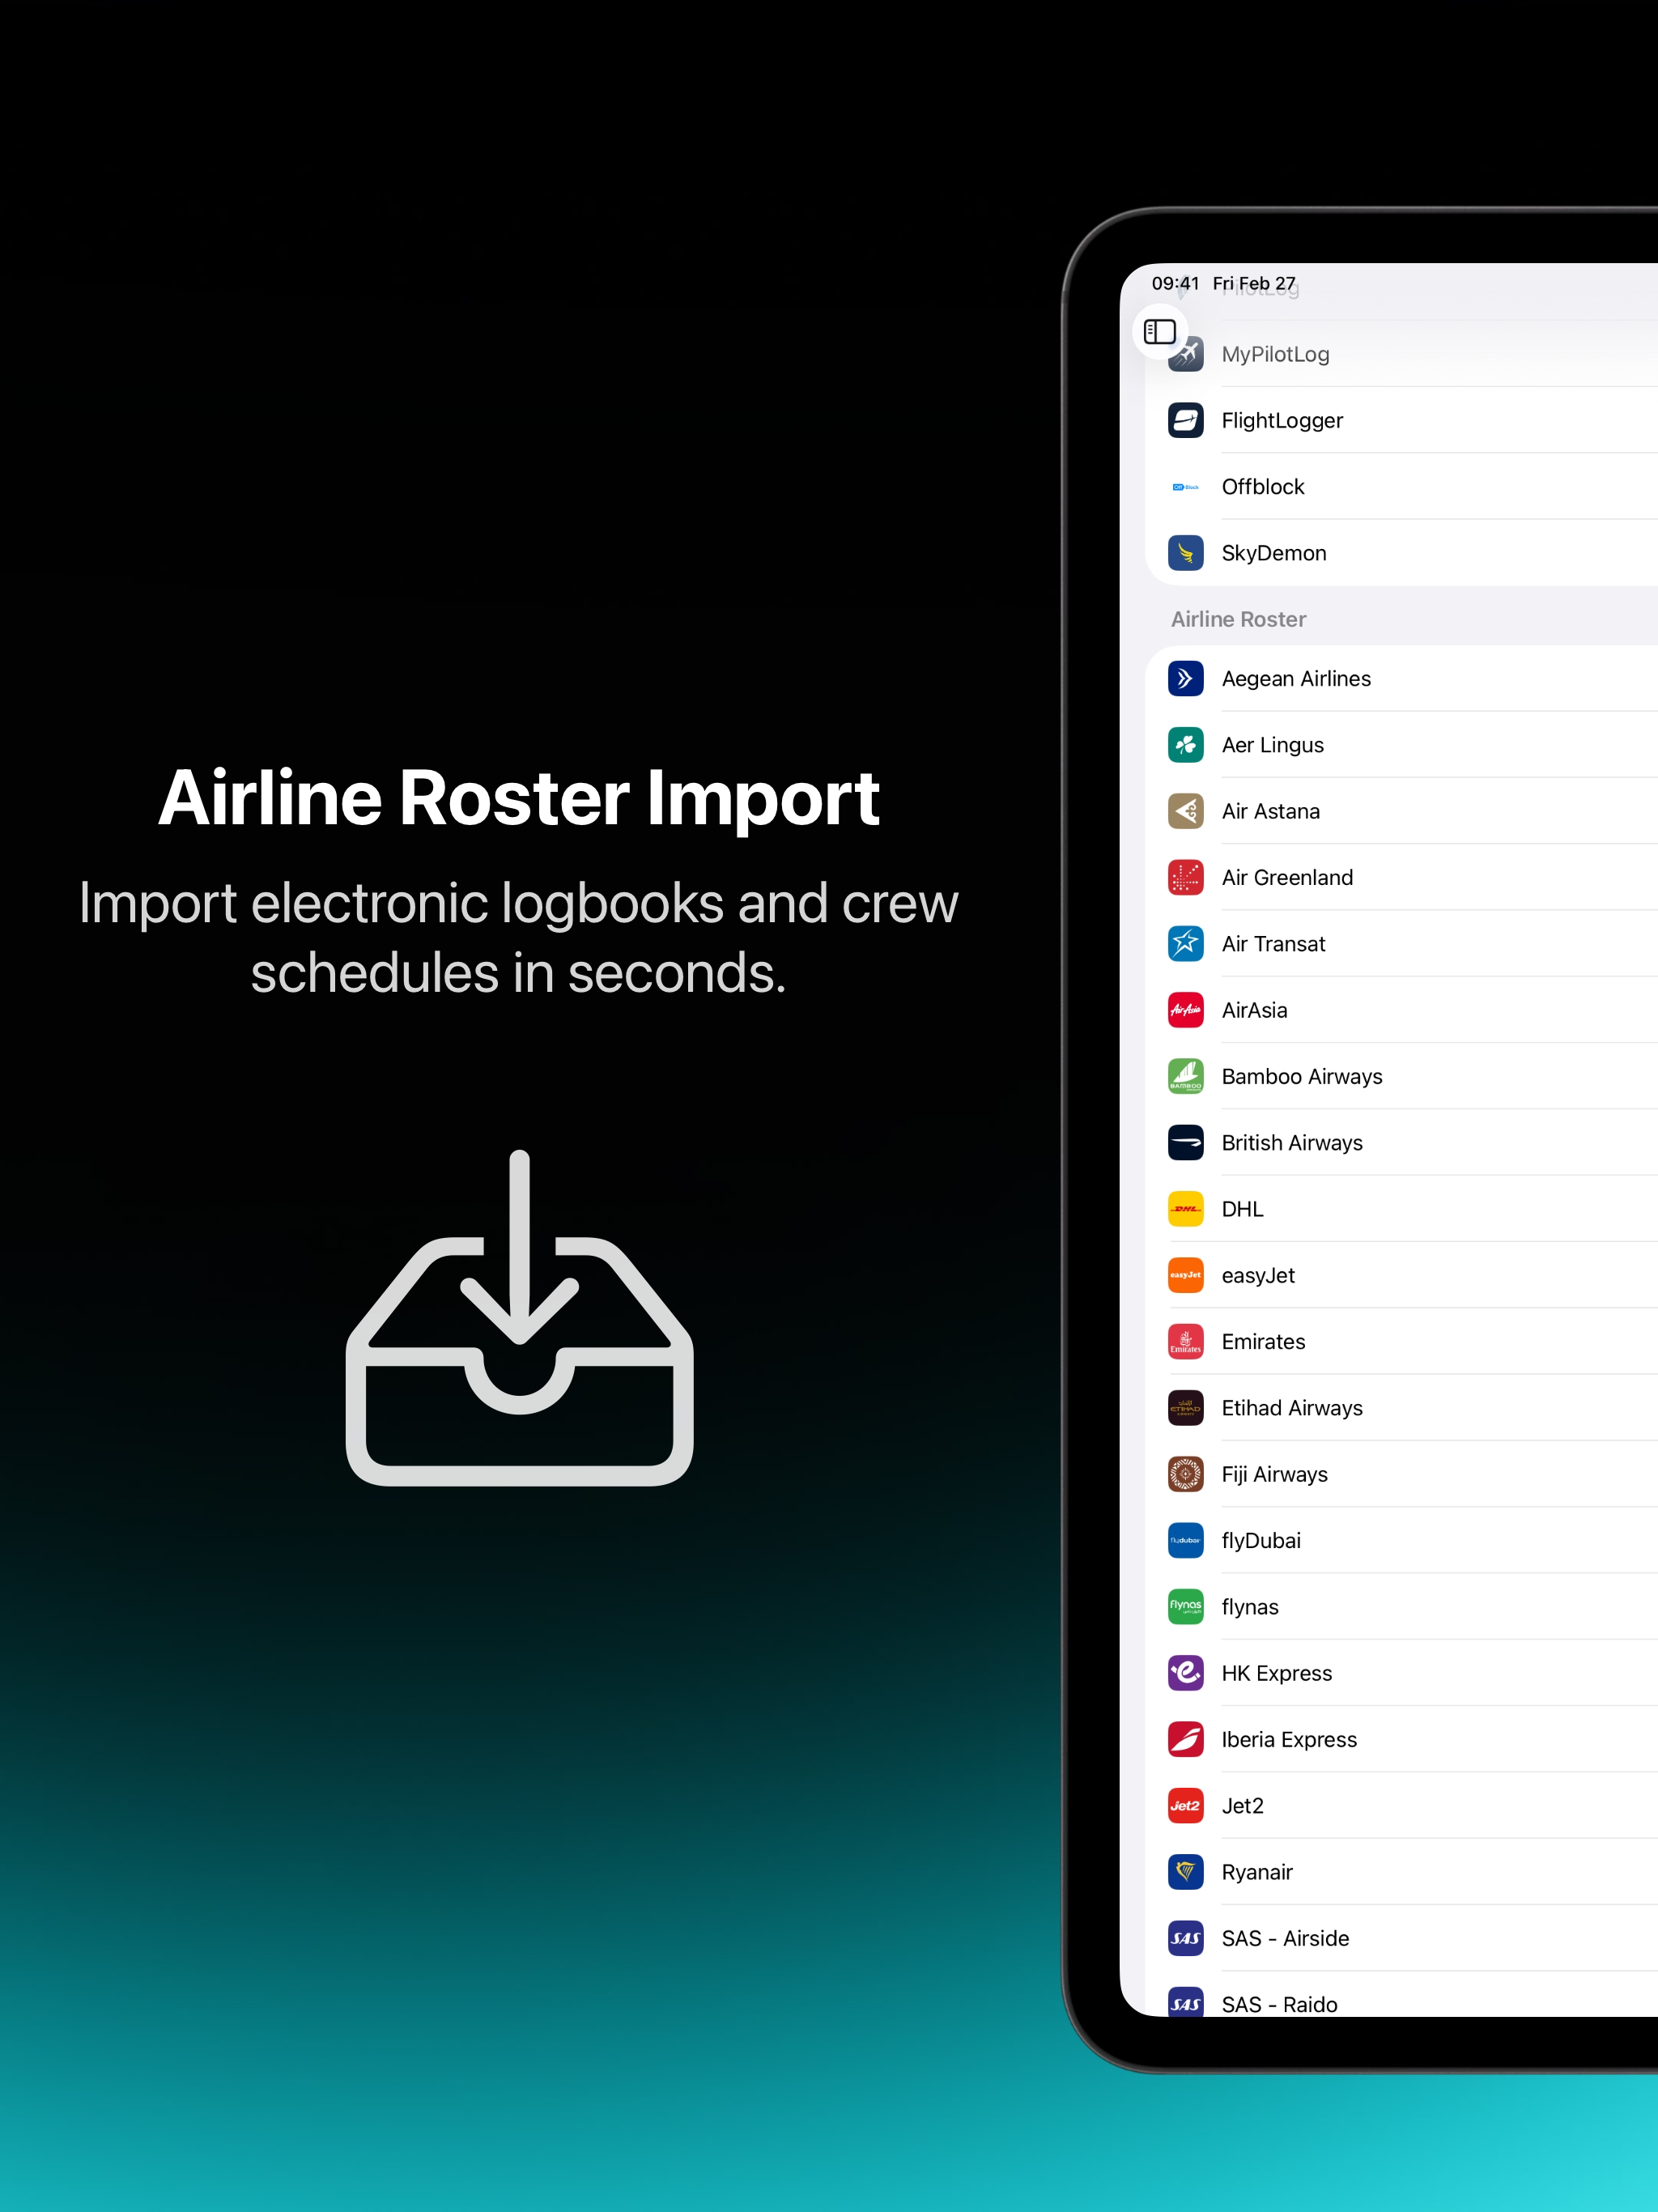Choose the flynas entry
The image size is (1658, 2212).
[x=1402, y=1607]
